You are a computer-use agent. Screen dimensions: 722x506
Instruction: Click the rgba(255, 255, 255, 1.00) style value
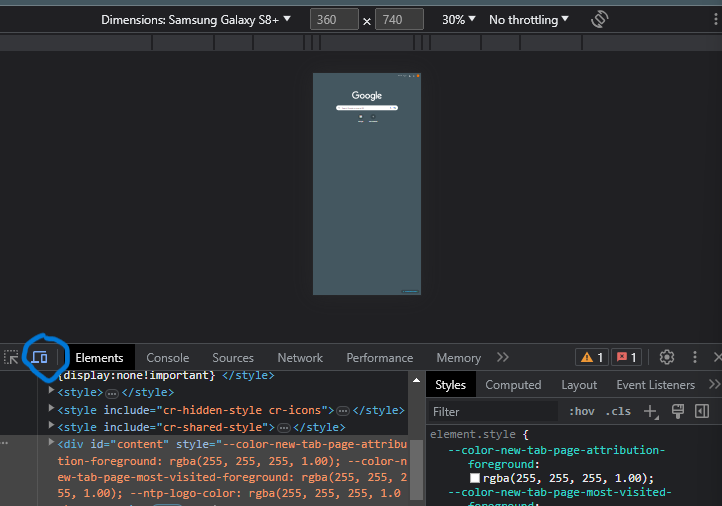568,478
